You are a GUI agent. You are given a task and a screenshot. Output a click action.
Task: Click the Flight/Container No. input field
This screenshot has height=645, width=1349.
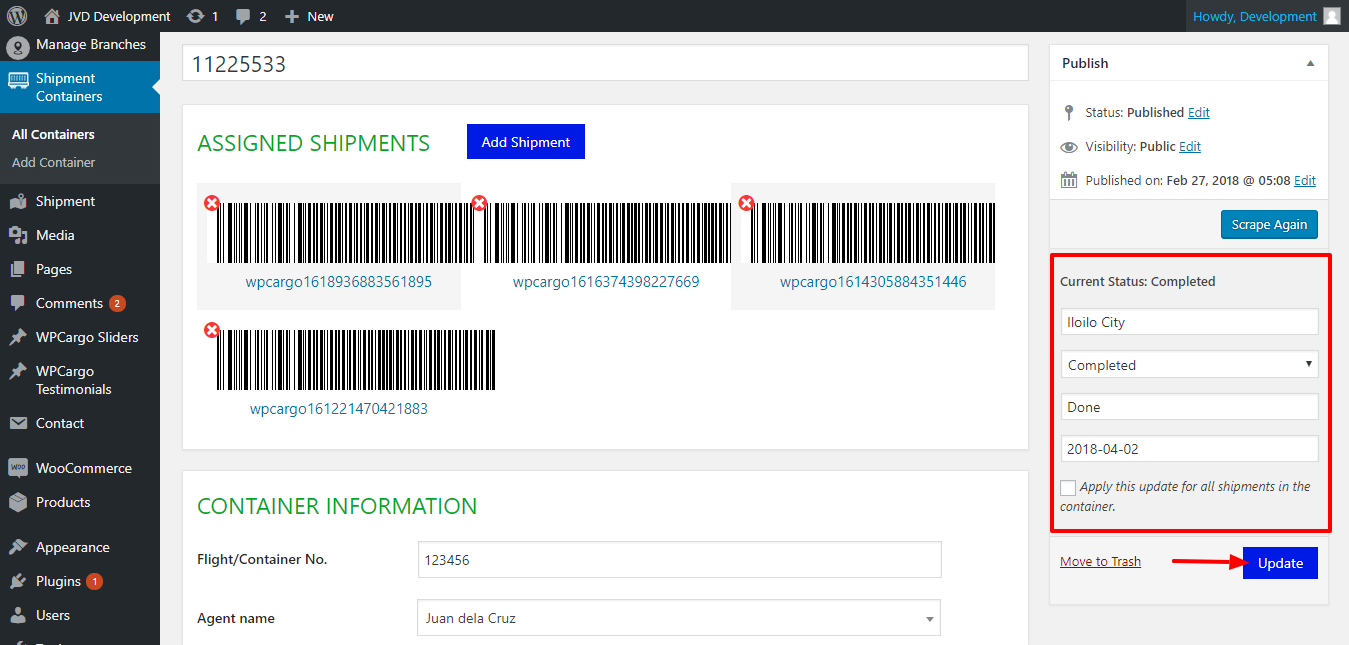(679, 560)
